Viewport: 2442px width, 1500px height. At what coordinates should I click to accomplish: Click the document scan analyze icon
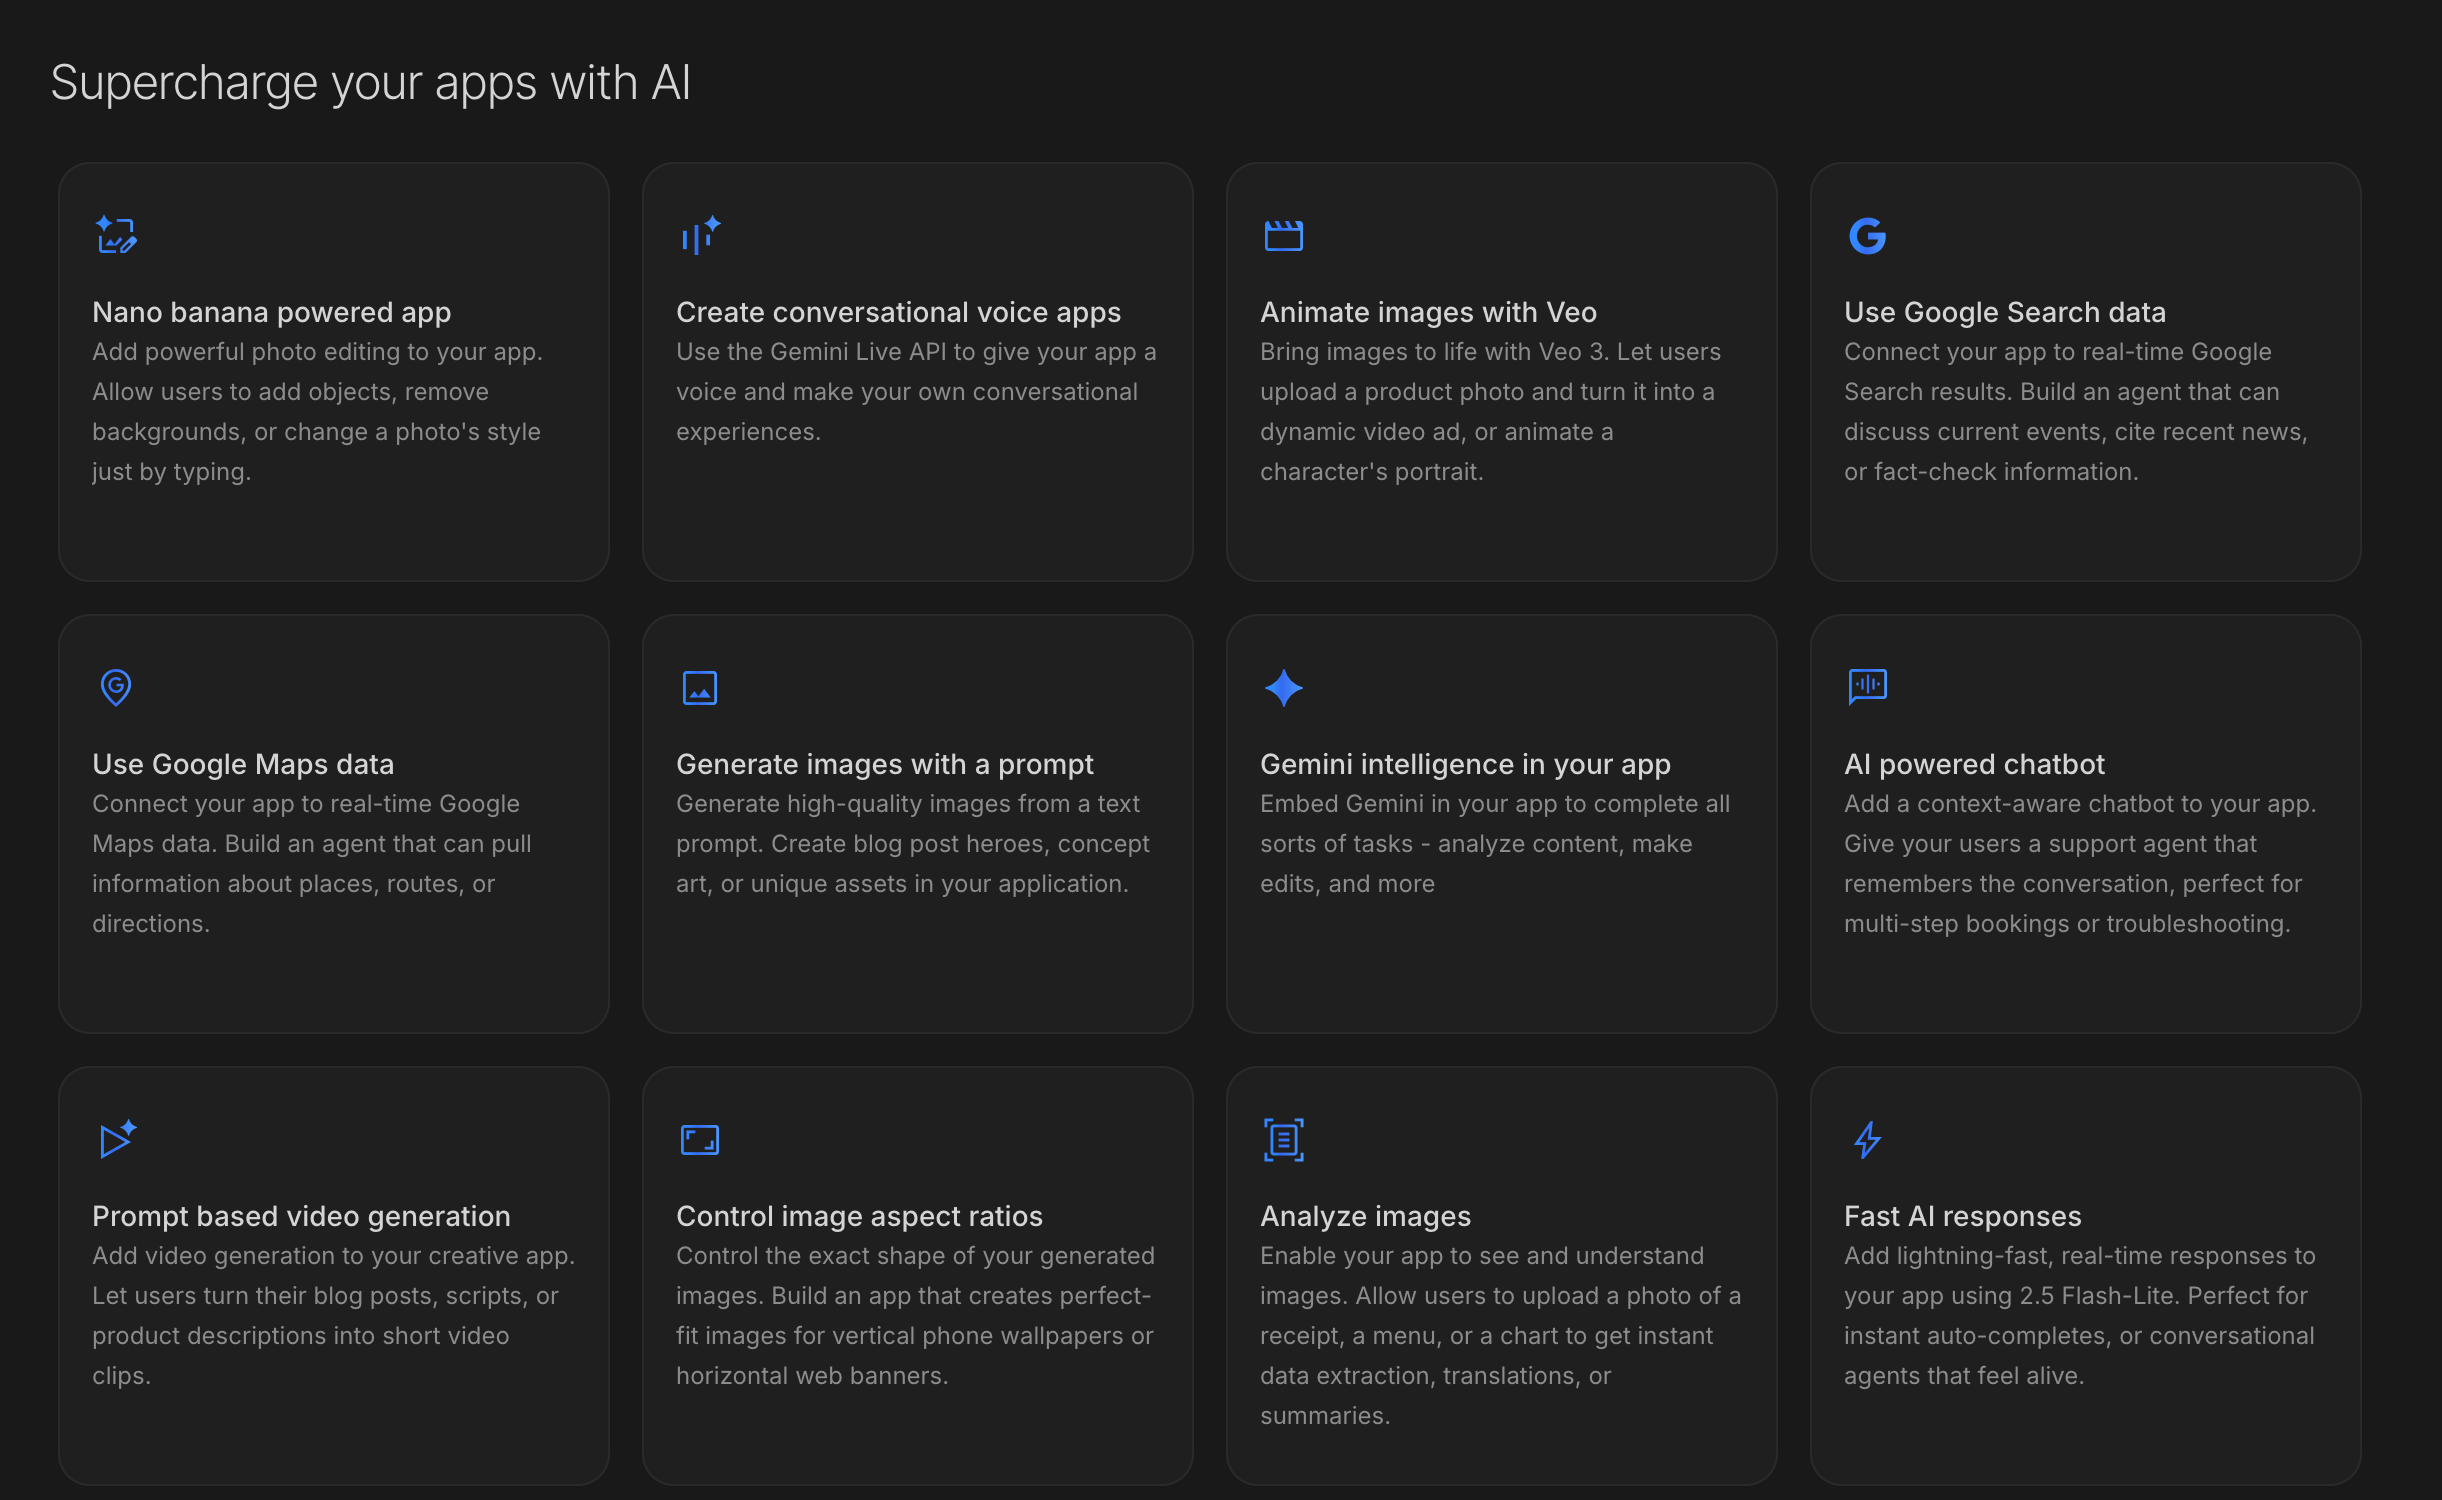coord(1283,1140)
